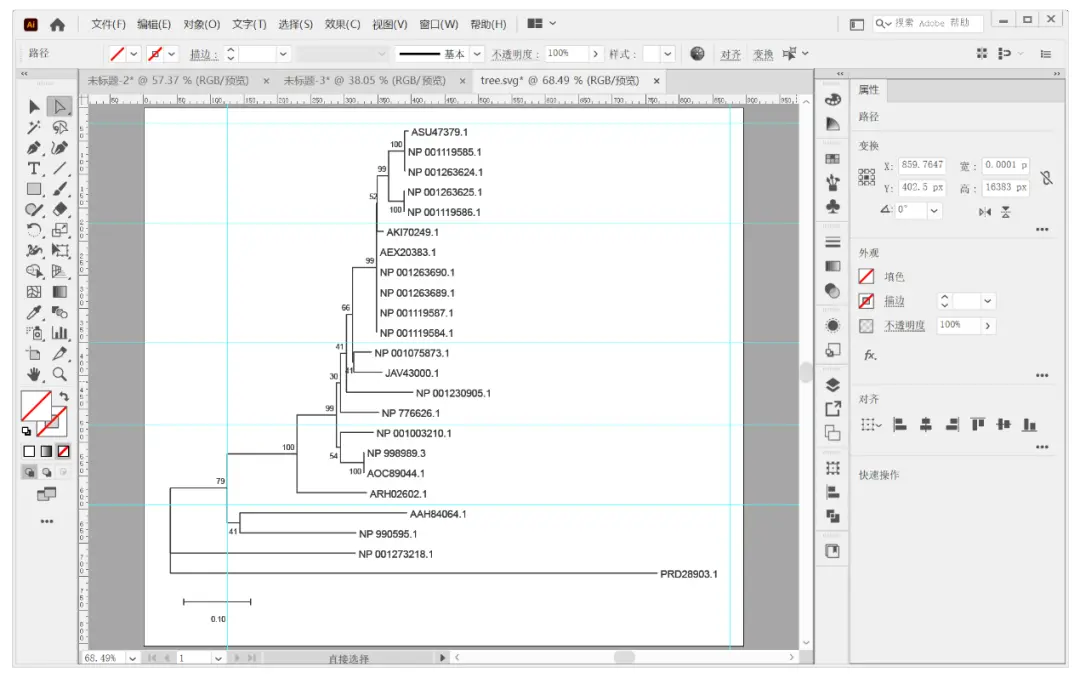
Task: Click horizontal align left in 对齐 section
Action: coord(900,424)
